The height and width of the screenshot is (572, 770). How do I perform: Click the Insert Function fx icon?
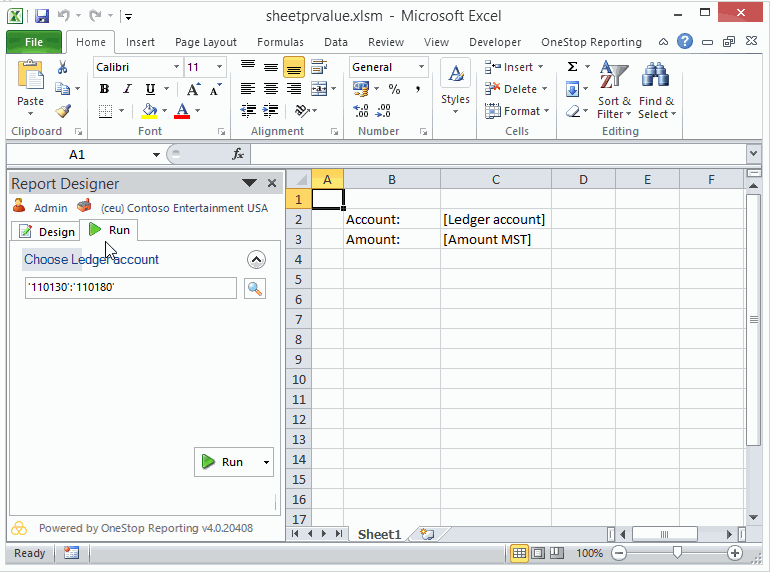click(238, 154)
